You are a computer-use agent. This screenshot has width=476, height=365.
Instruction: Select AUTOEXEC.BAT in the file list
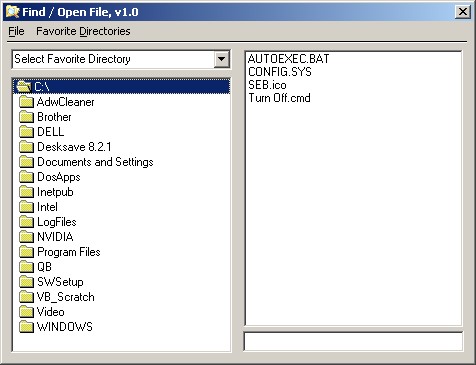(x=289, y=59)
